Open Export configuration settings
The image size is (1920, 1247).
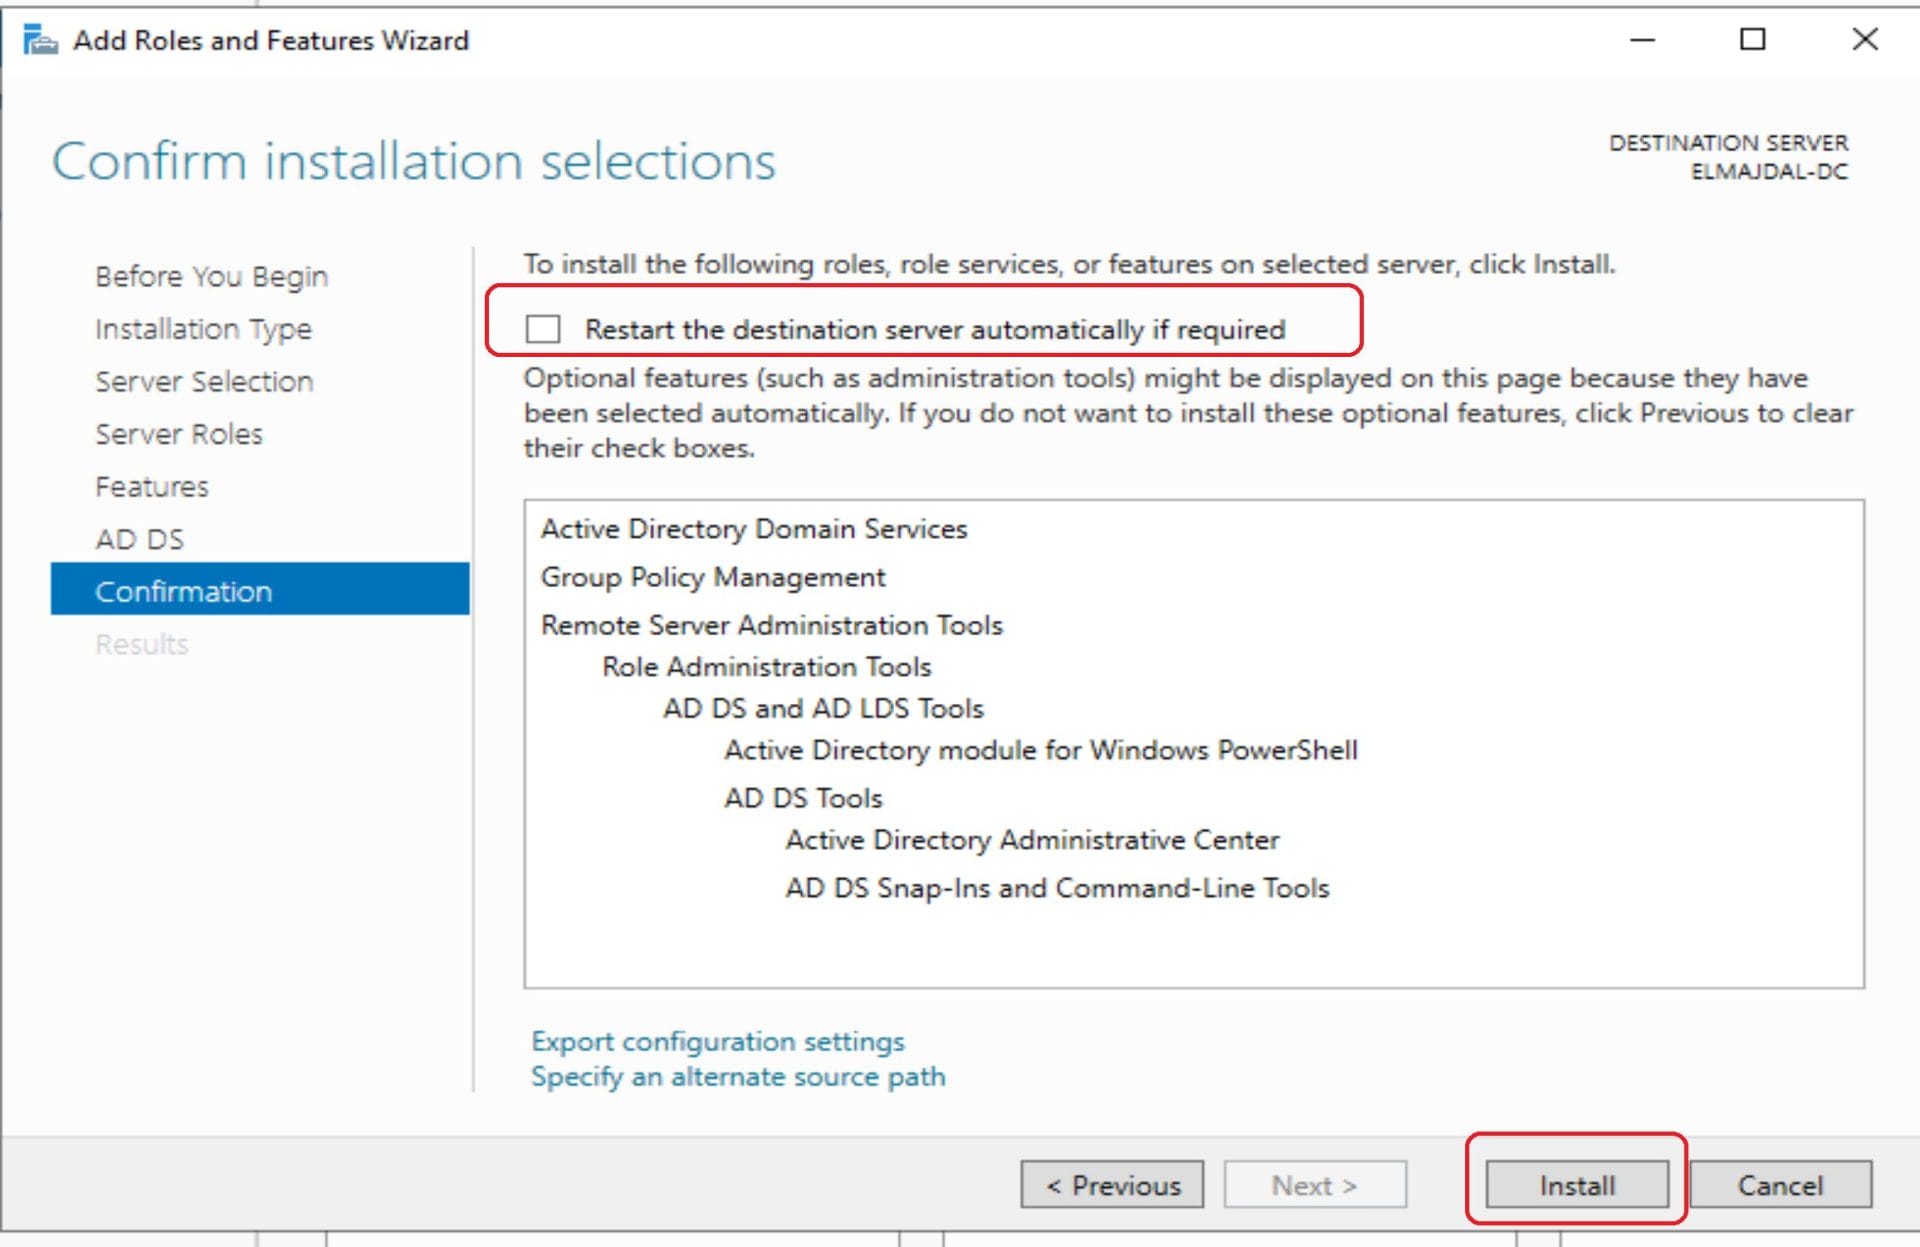click(x=718, y=1041)
